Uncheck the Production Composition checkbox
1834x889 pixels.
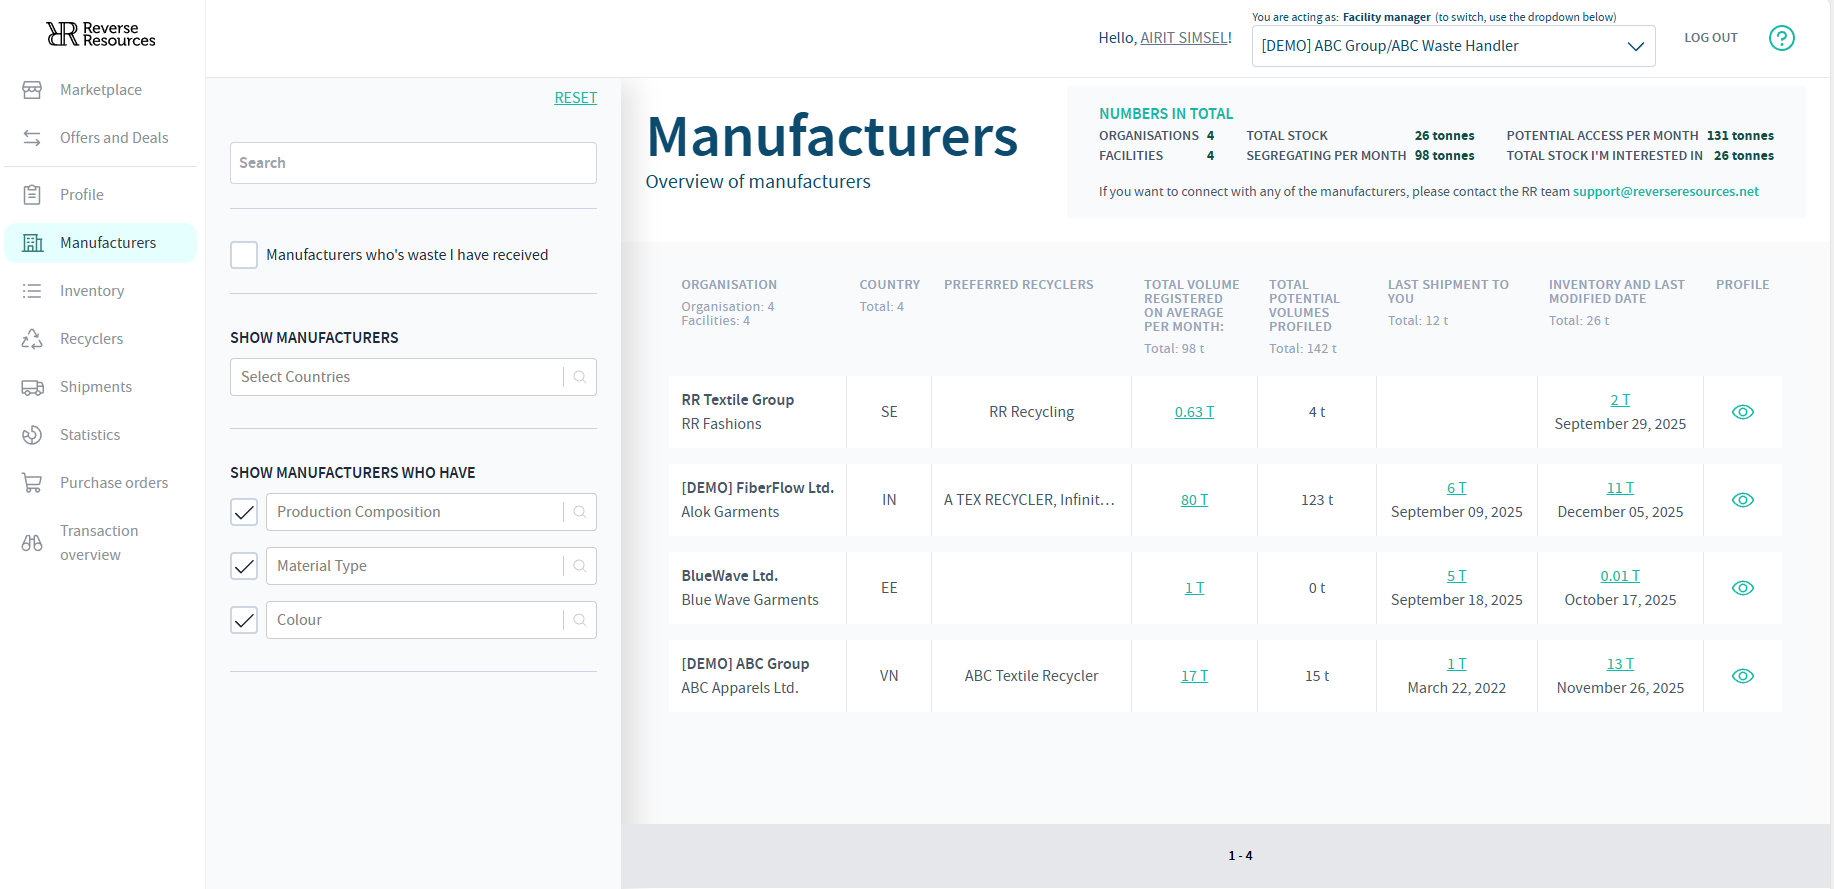(244, 512)
